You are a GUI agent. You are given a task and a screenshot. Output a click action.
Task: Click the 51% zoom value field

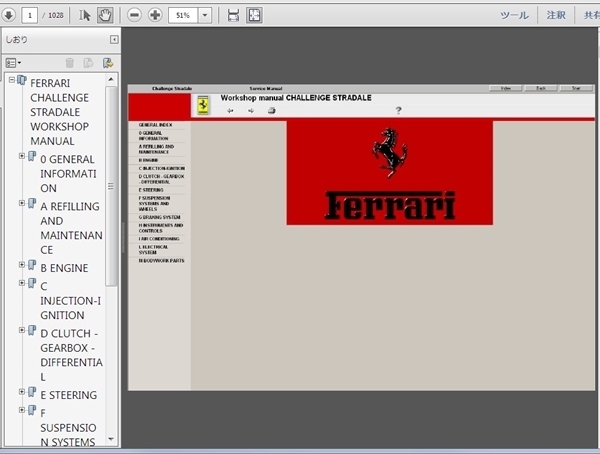[x=183, y=15]
